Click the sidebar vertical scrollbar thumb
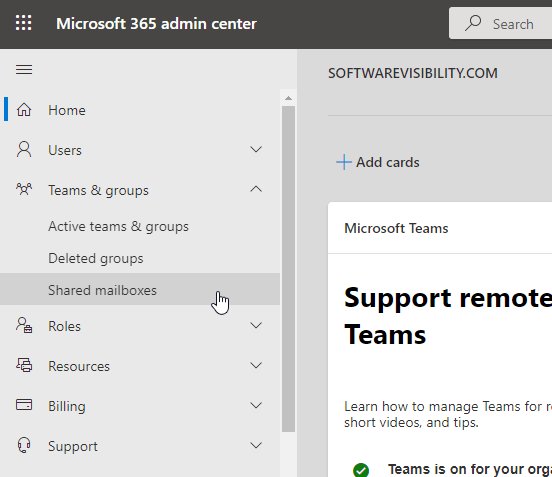Image resolution: width=552 pixels, height=477 pixels. coord(288,269)
